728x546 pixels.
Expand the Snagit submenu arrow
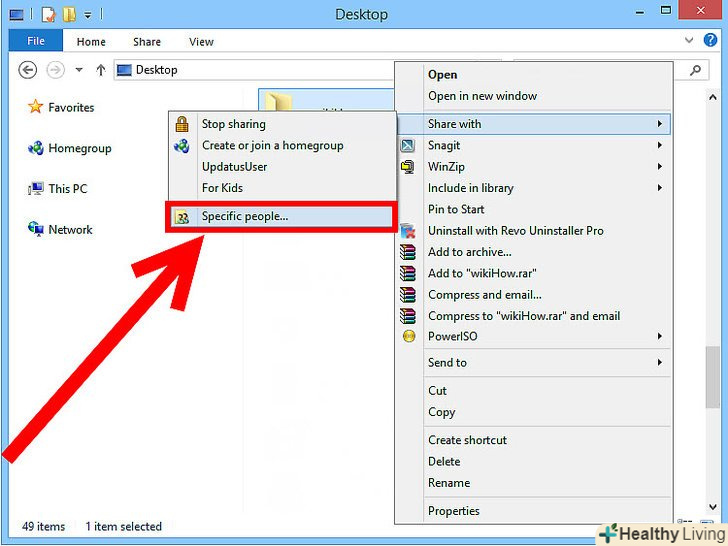pyautogui.click(x=659, y=145)
